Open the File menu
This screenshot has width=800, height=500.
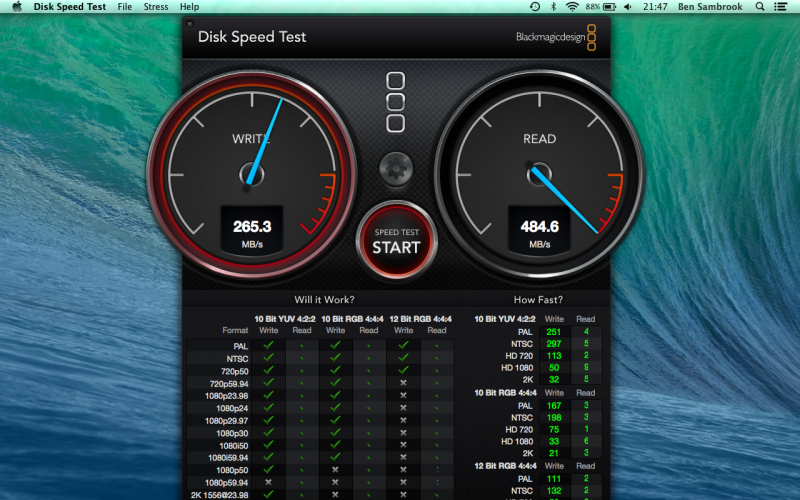(124, 7)
